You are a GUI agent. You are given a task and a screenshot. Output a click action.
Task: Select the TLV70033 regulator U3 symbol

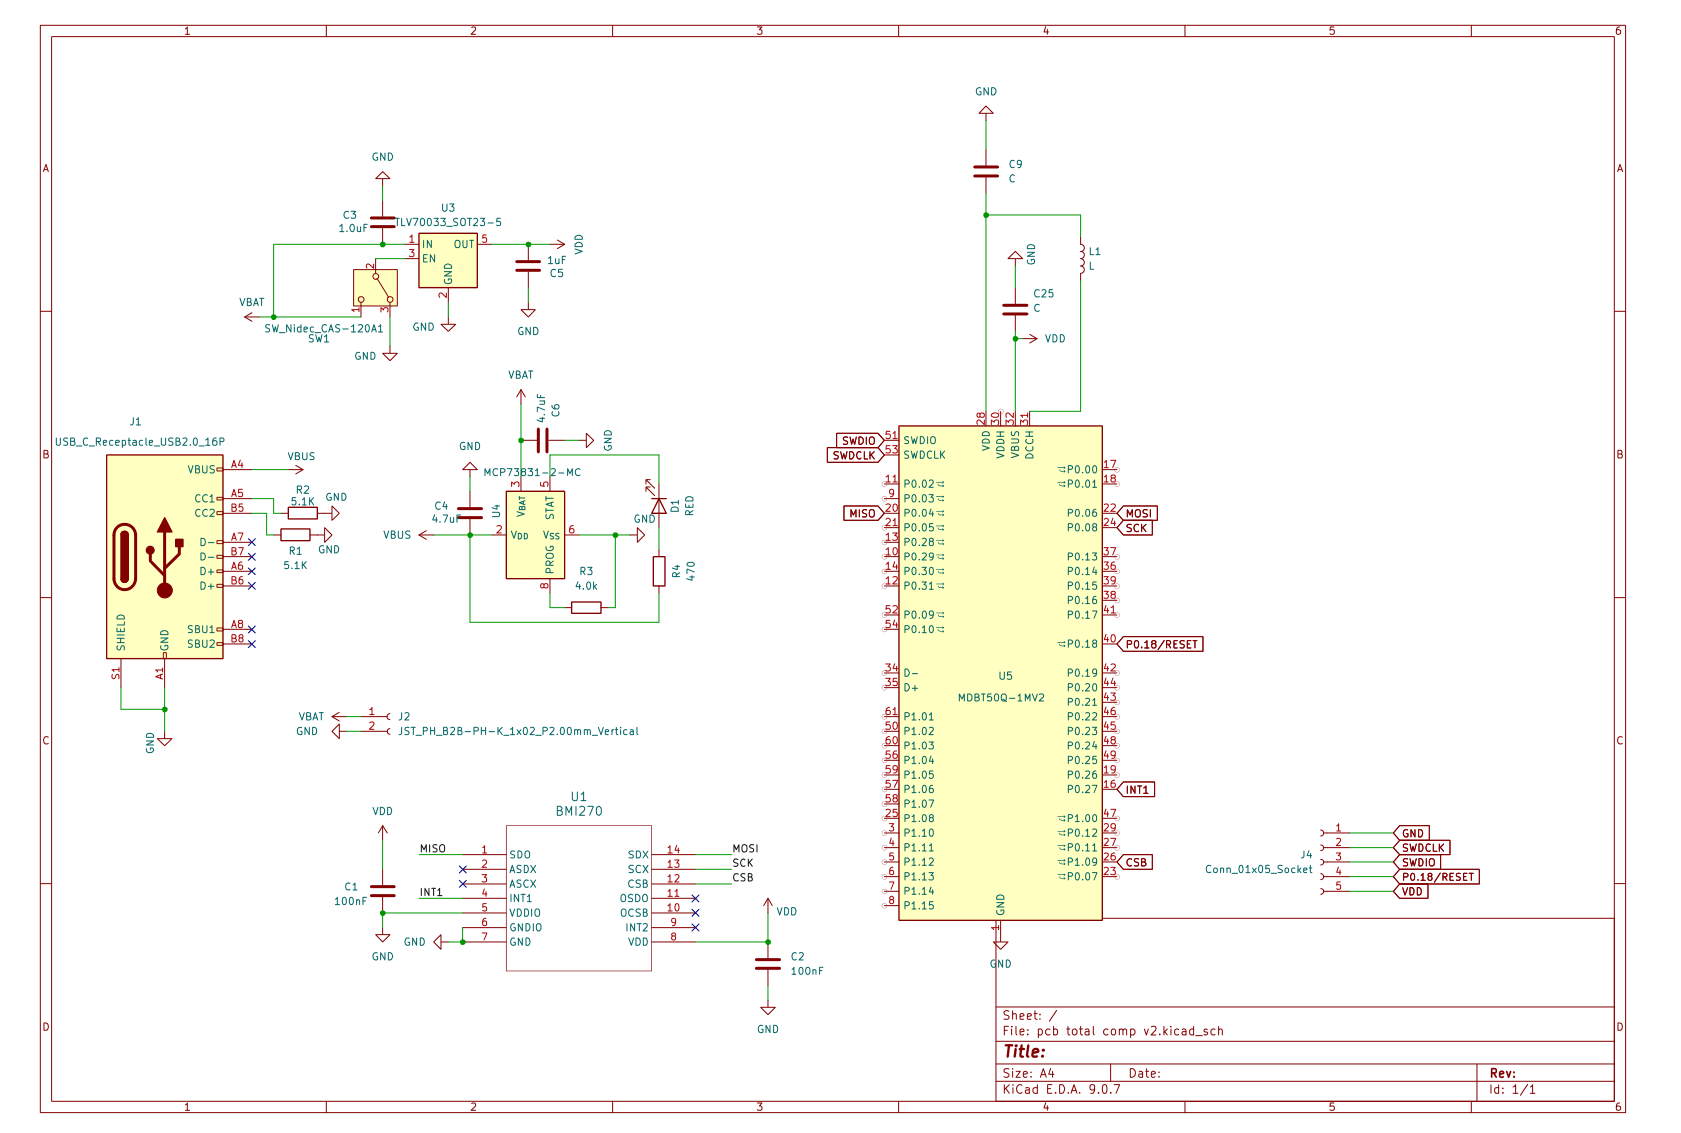coord(447,261)
